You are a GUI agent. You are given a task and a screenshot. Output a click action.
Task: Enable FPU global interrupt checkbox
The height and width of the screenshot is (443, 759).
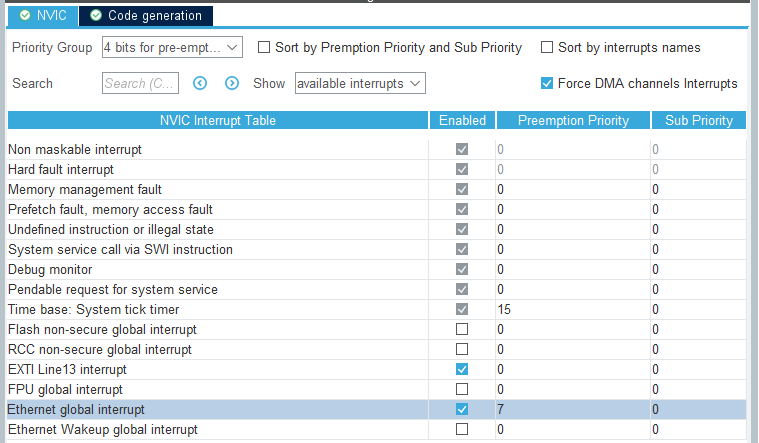pyautogui.click(x=461, y=389)
